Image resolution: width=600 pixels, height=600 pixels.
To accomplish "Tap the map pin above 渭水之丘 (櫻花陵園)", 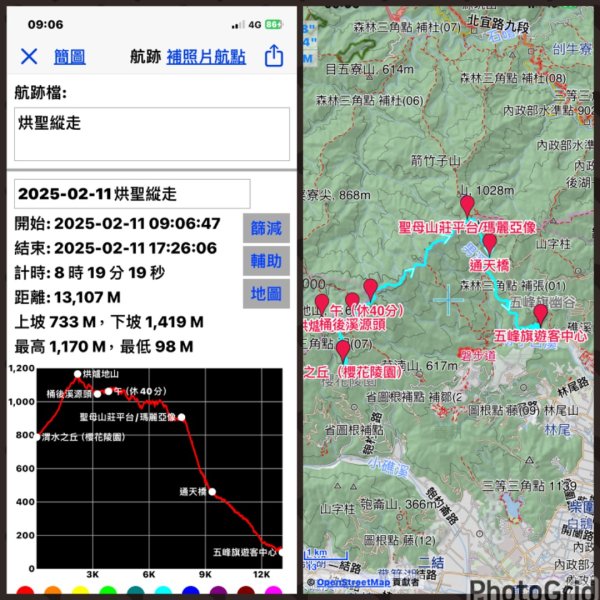I will point(343,351).
